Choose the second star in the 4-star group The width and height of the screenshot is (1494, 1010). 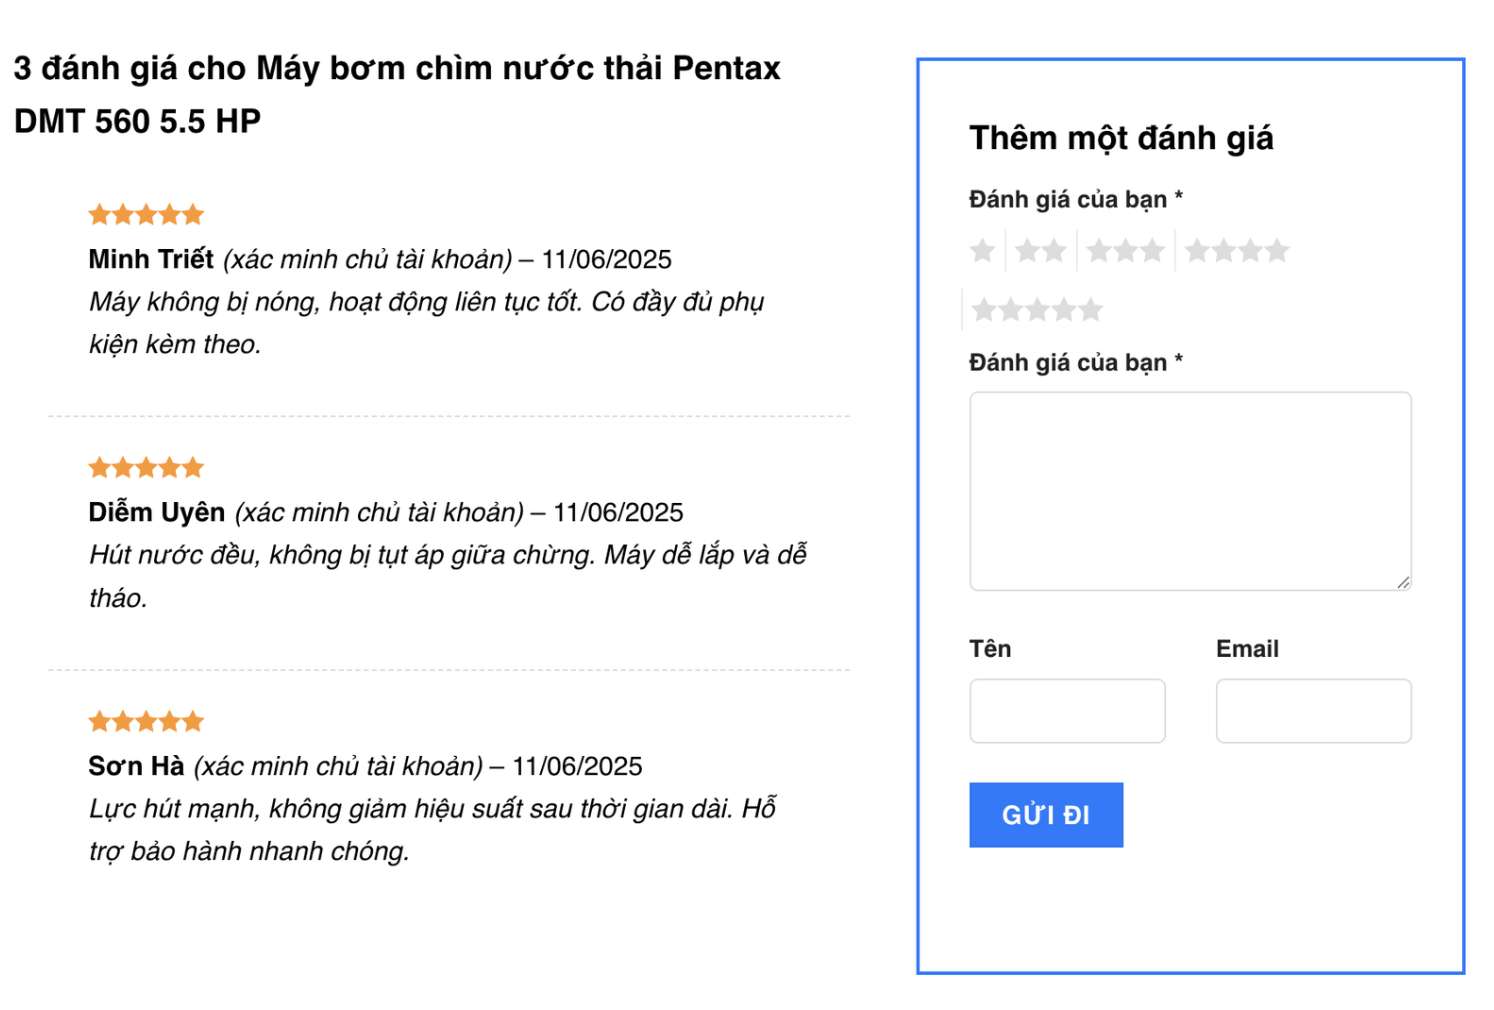point(1222,250)
